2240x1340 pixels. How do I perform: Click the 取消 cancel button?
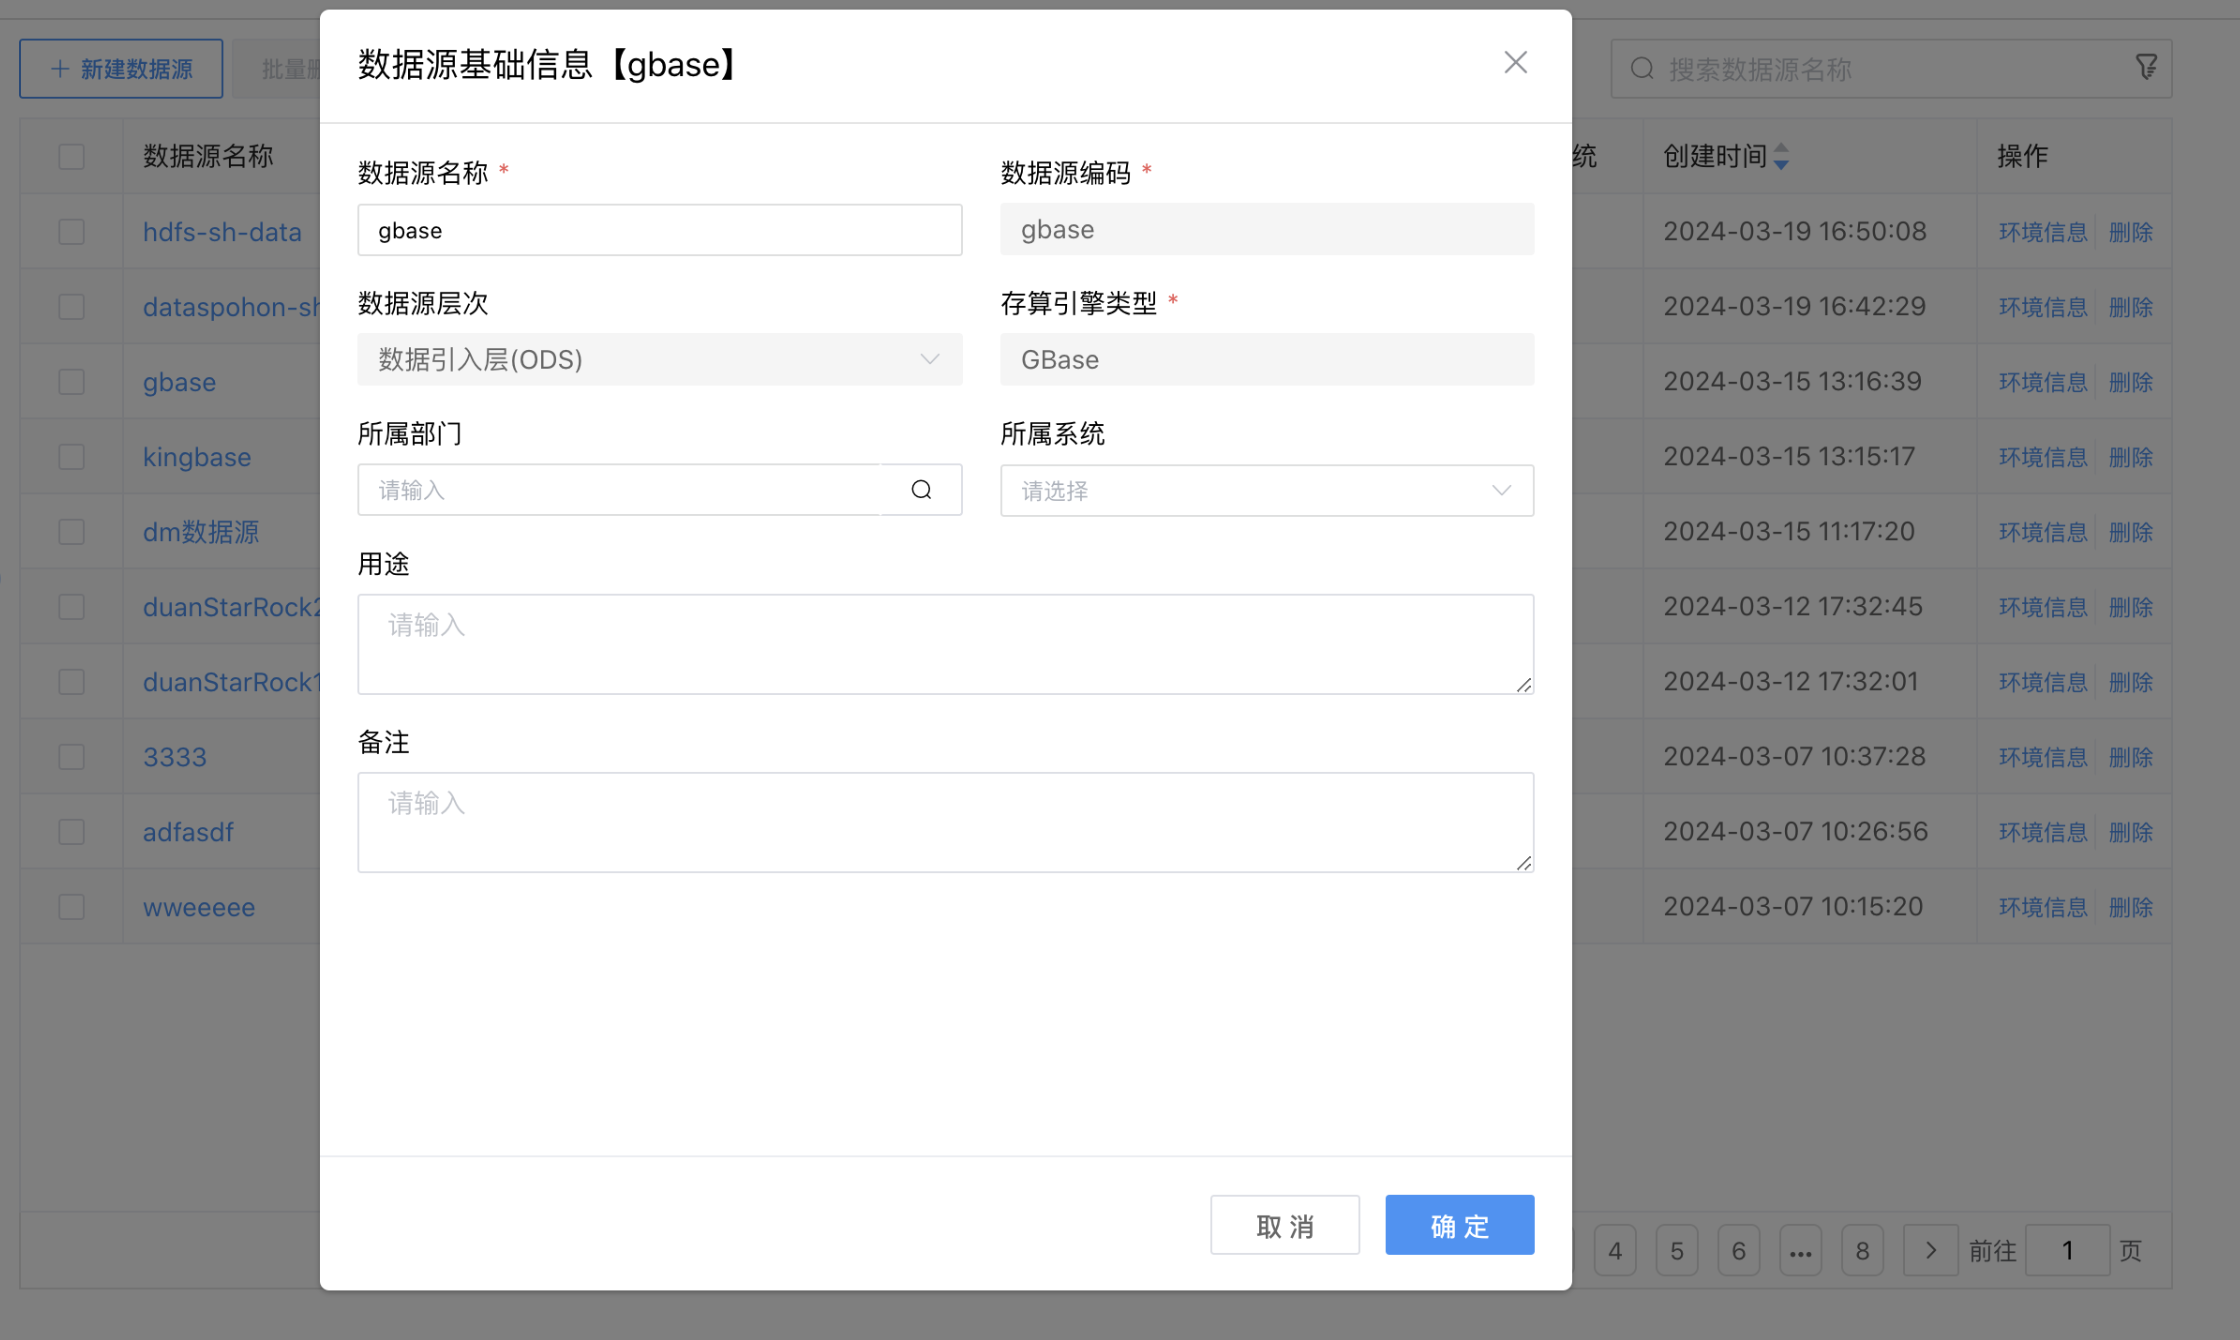(1285, 1224)
